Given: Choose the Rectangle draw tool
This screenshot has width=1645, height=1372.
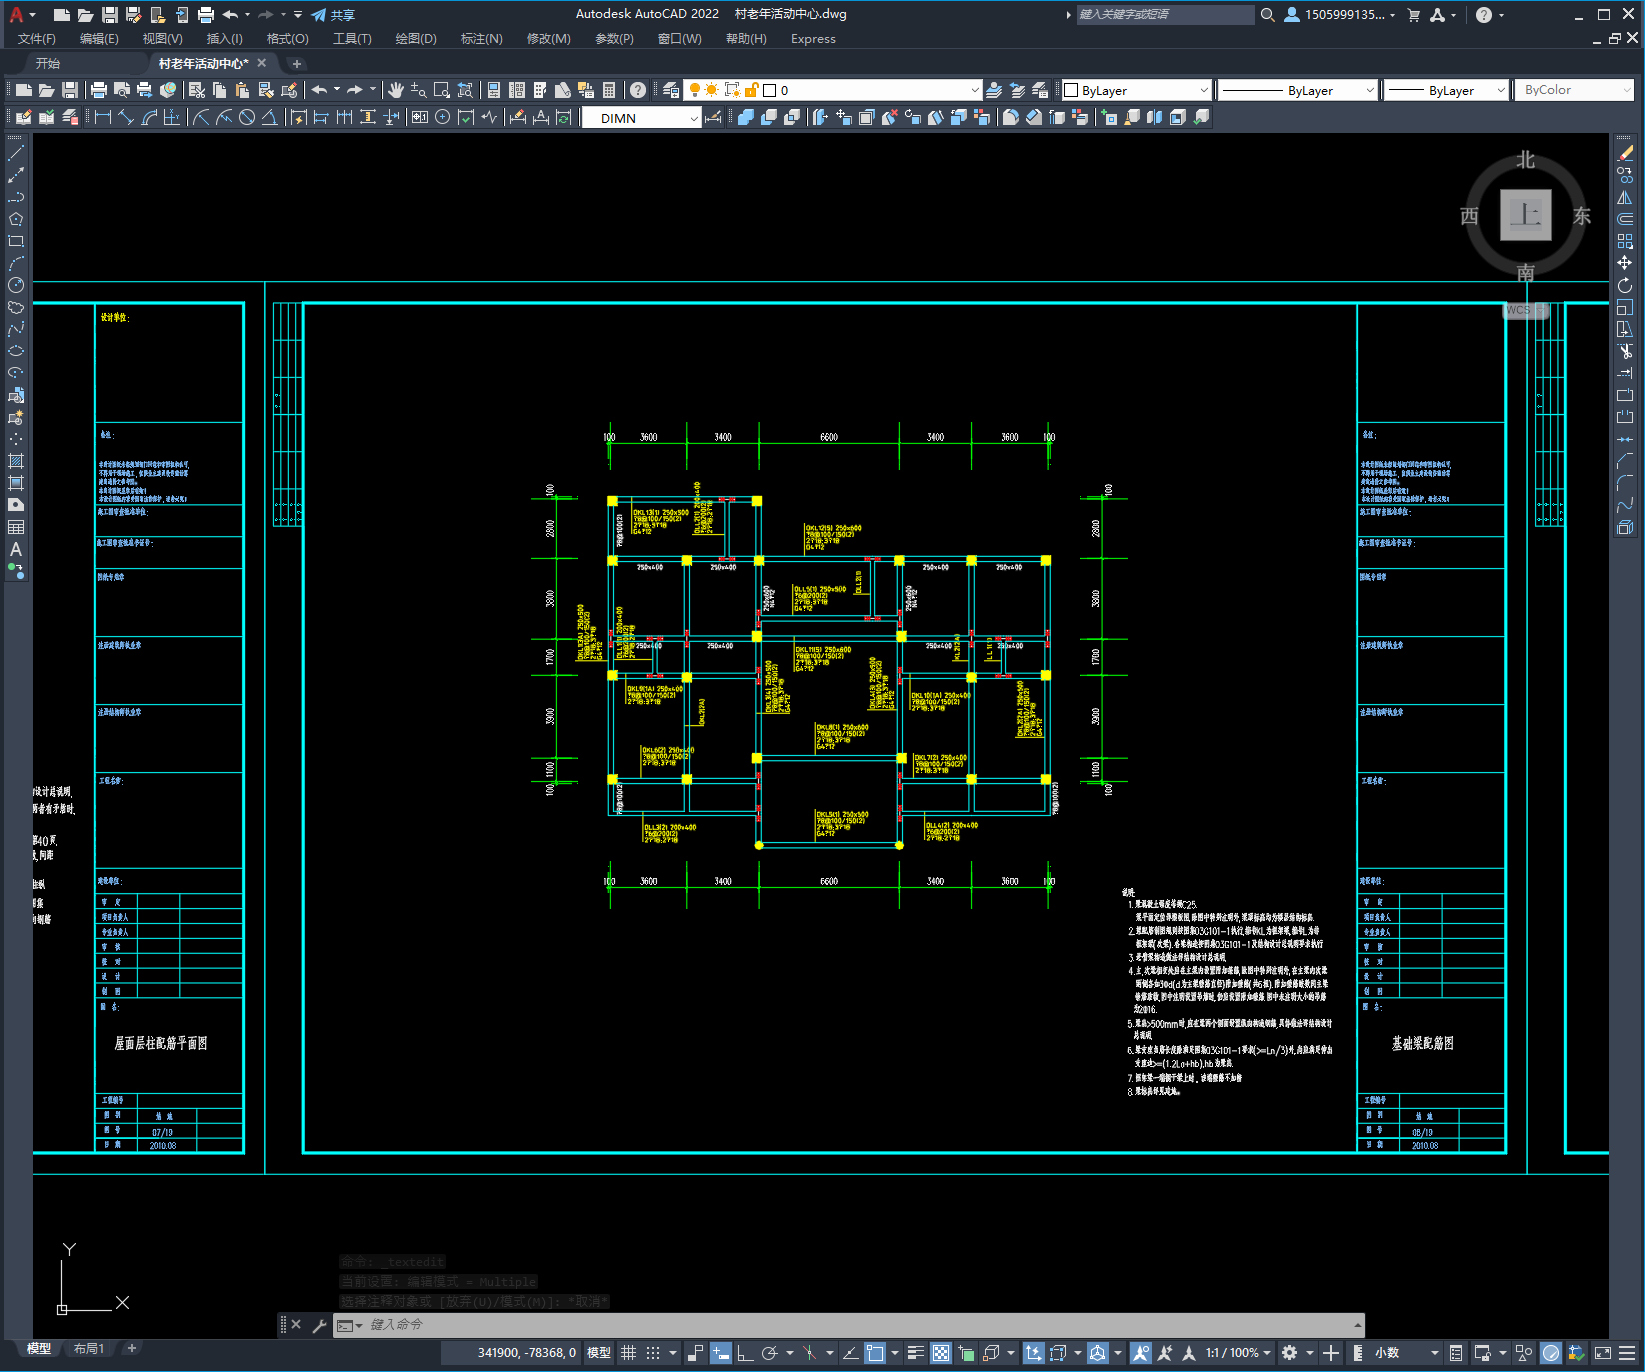Looking at the screenshot, I should click(x=16, y=241).
